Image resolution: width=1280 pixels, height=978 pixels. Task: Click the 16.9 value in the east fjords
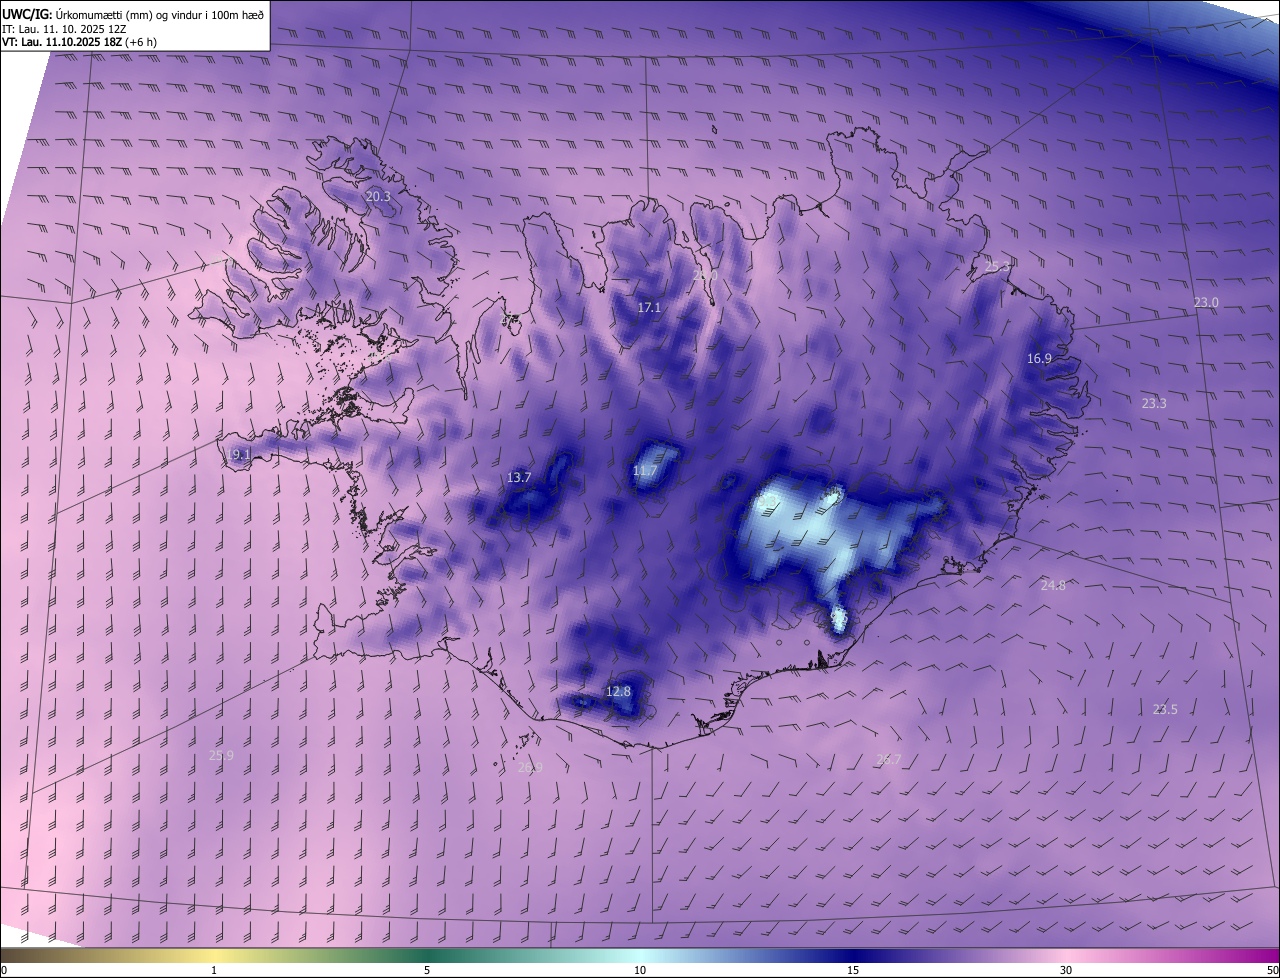point(1039,359)
